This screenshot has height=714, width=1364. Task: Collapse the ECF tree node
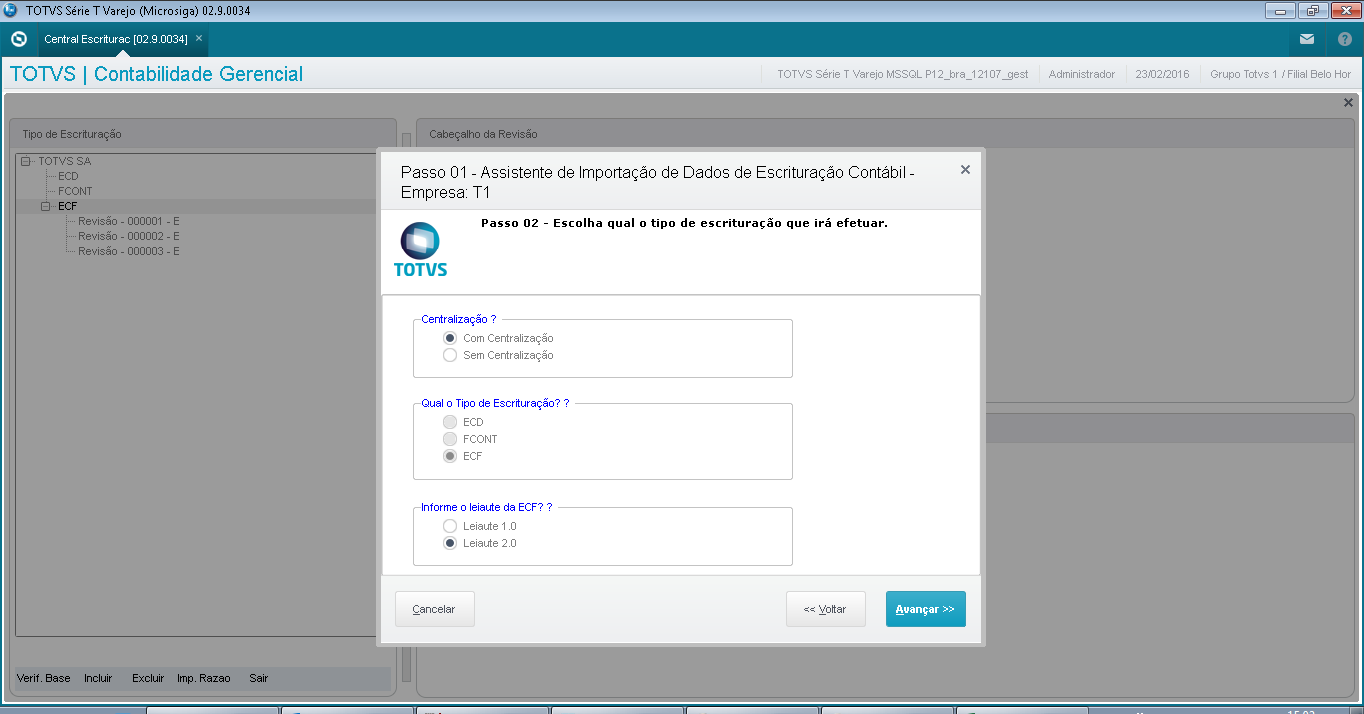click(46, 206)
